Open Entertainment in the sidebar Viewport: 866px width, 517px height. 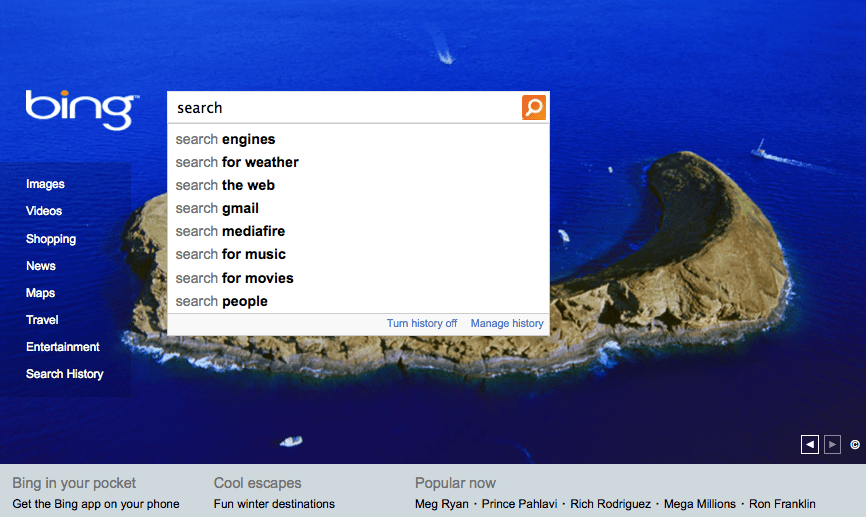(63, 347)
